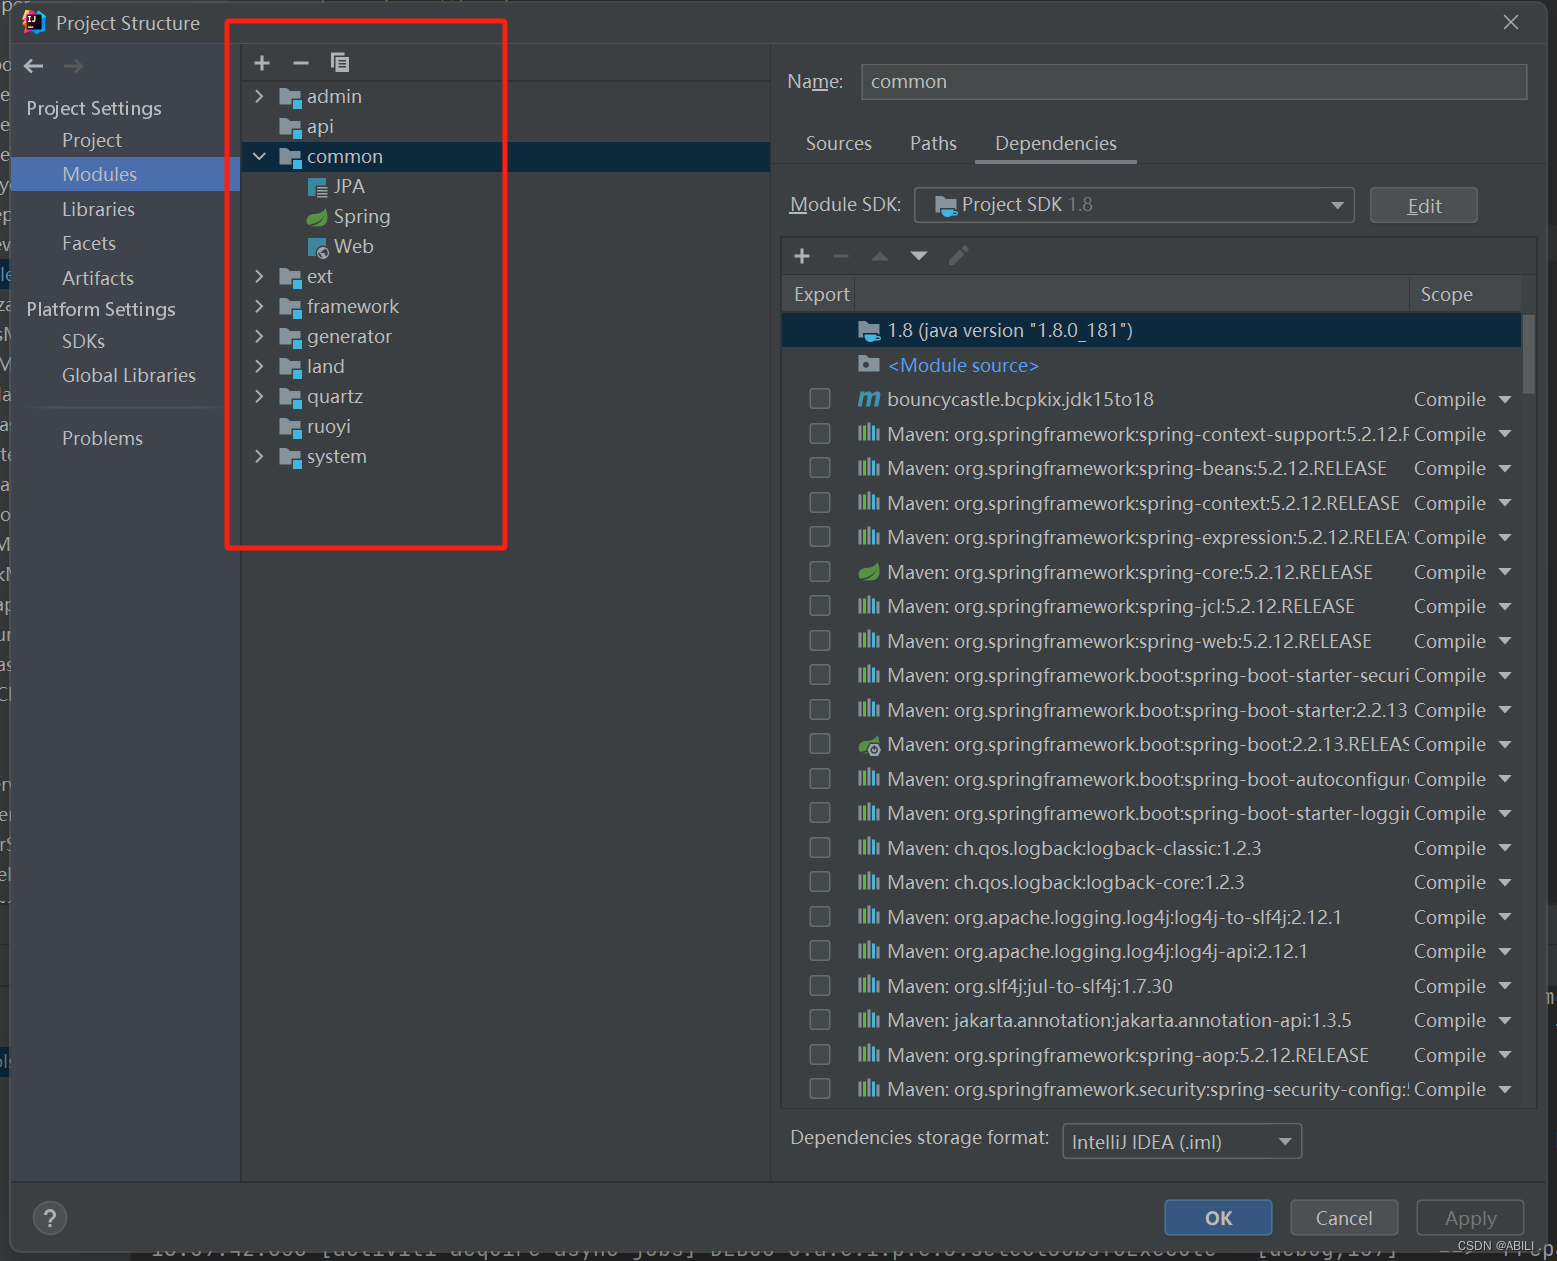Image resolution: width=1557 pixels, height=1261 pixels.
Task: Click the Edit button next to Module SDK
Action: (x=1423, y=205)
